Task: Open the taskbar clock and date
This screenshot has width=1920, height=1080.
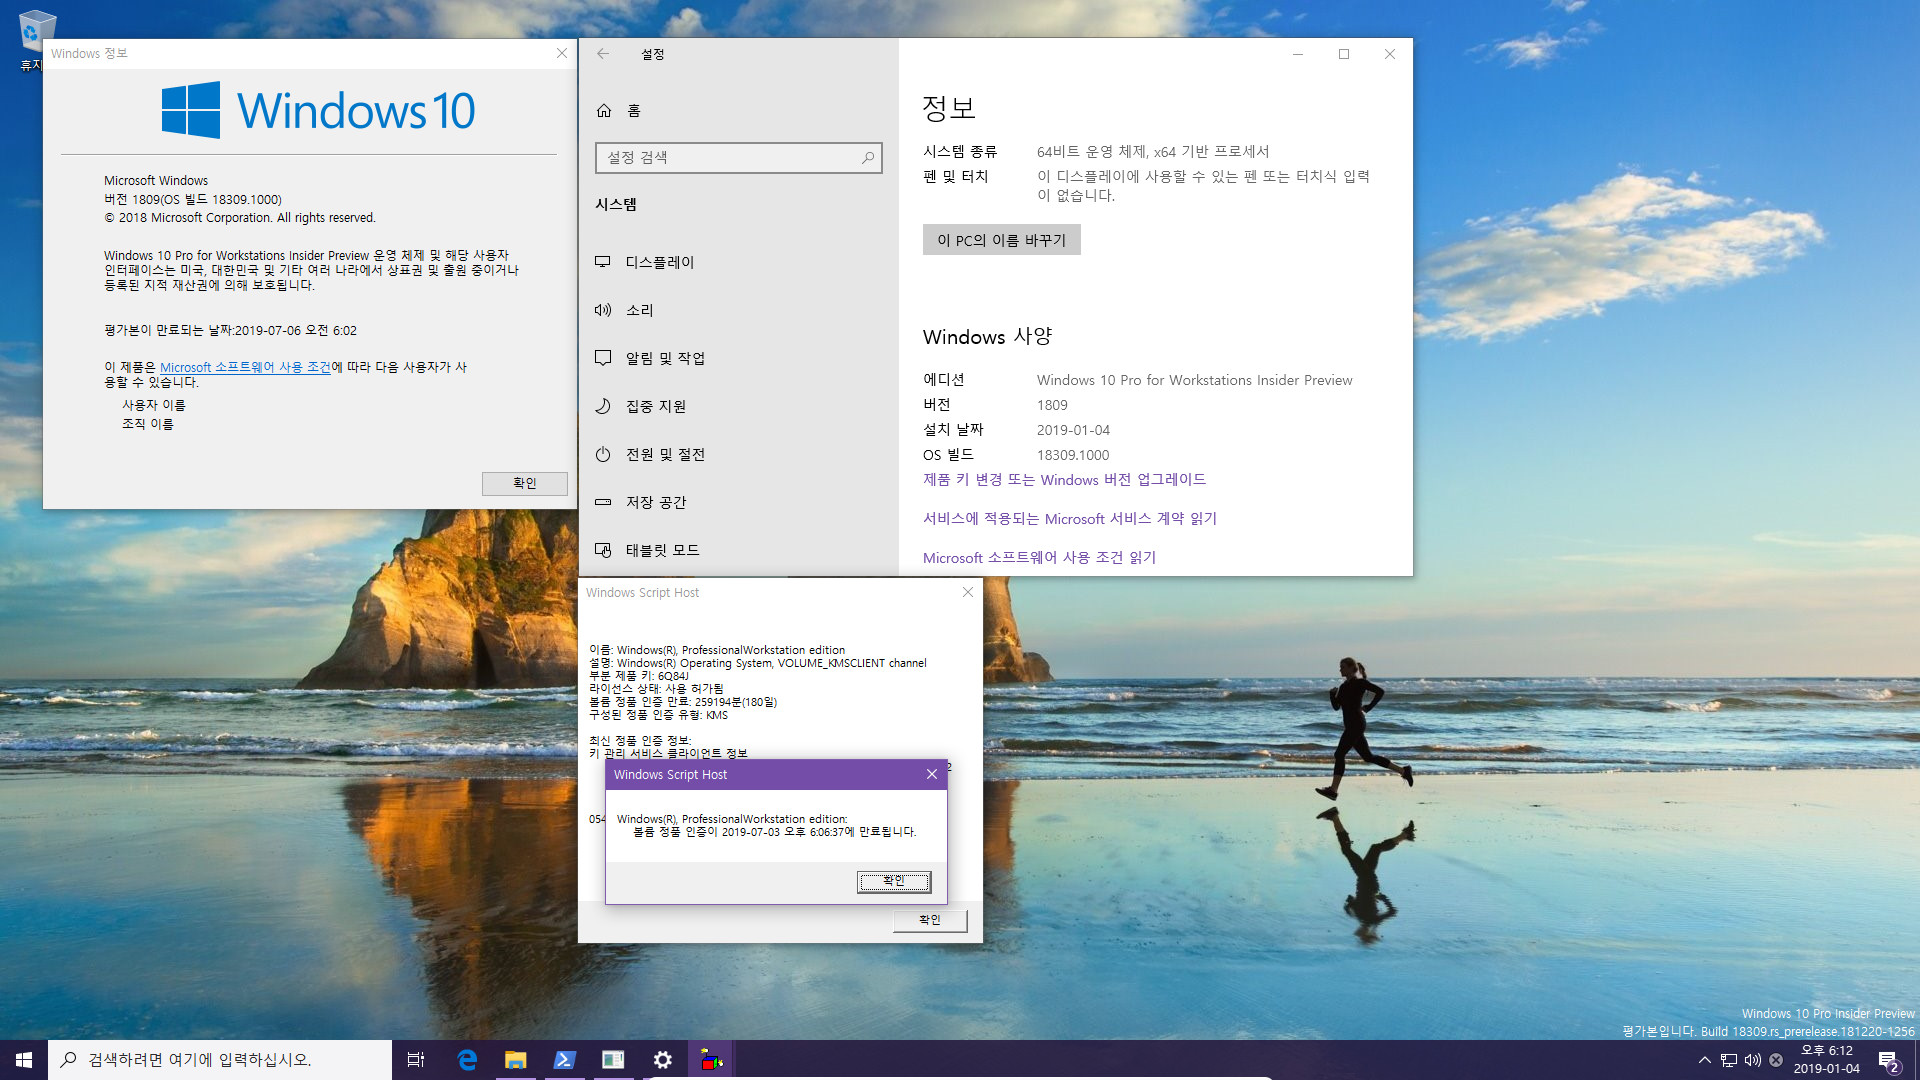Action: pos(1827,1060)
